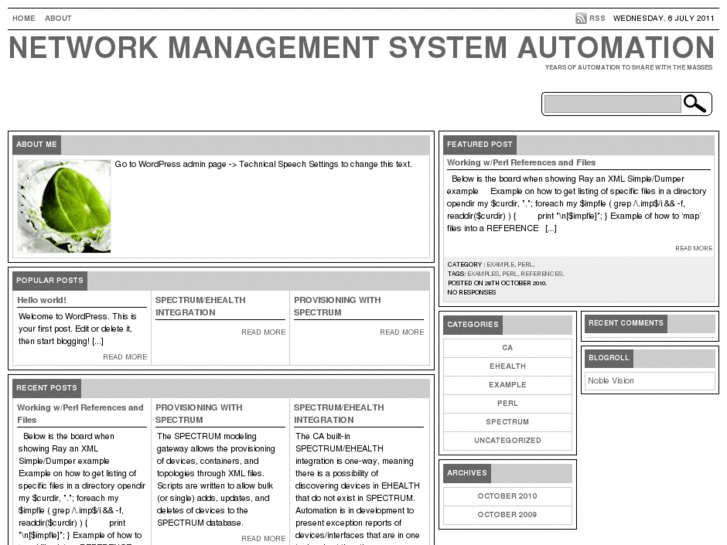The width and height of the screenshot is (727, 545).
Task: Click the Recent Posts section header
Action: click(x=46, y=388)
